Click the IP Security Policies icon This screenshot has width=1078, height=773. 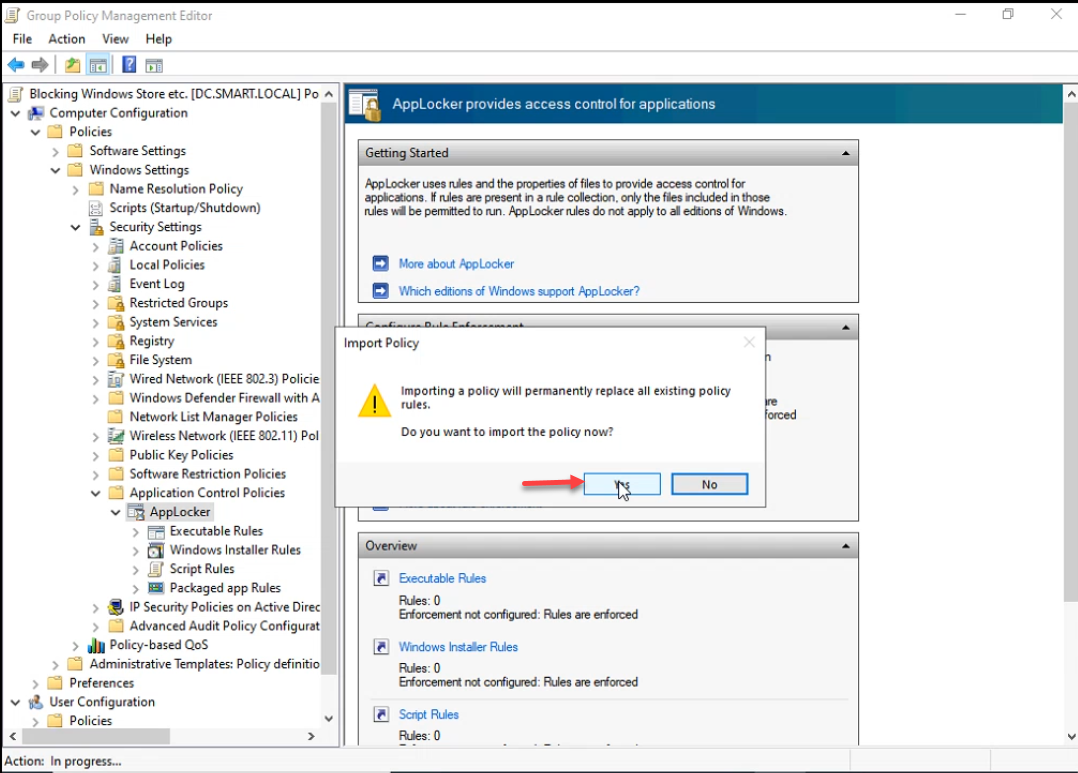coord(116,607)
